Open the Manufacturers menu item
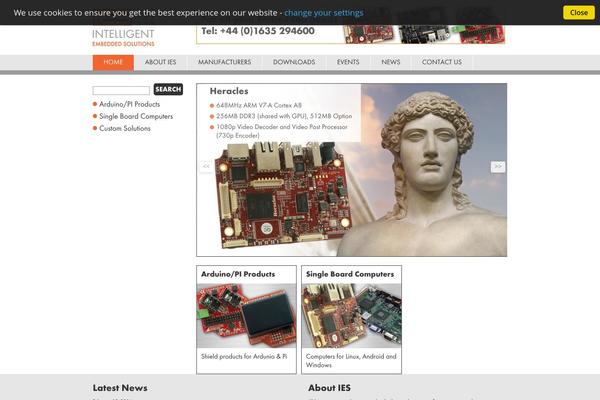Image resolution: width=600 pixels, height=400 pixels. pos(225,62)
